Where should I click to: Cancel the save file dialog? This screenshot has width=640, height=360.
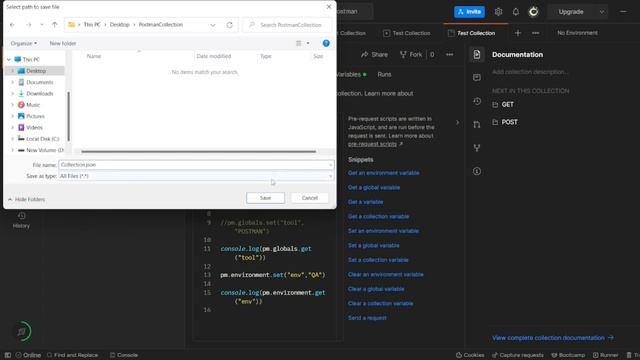click(x=309, y=198)
